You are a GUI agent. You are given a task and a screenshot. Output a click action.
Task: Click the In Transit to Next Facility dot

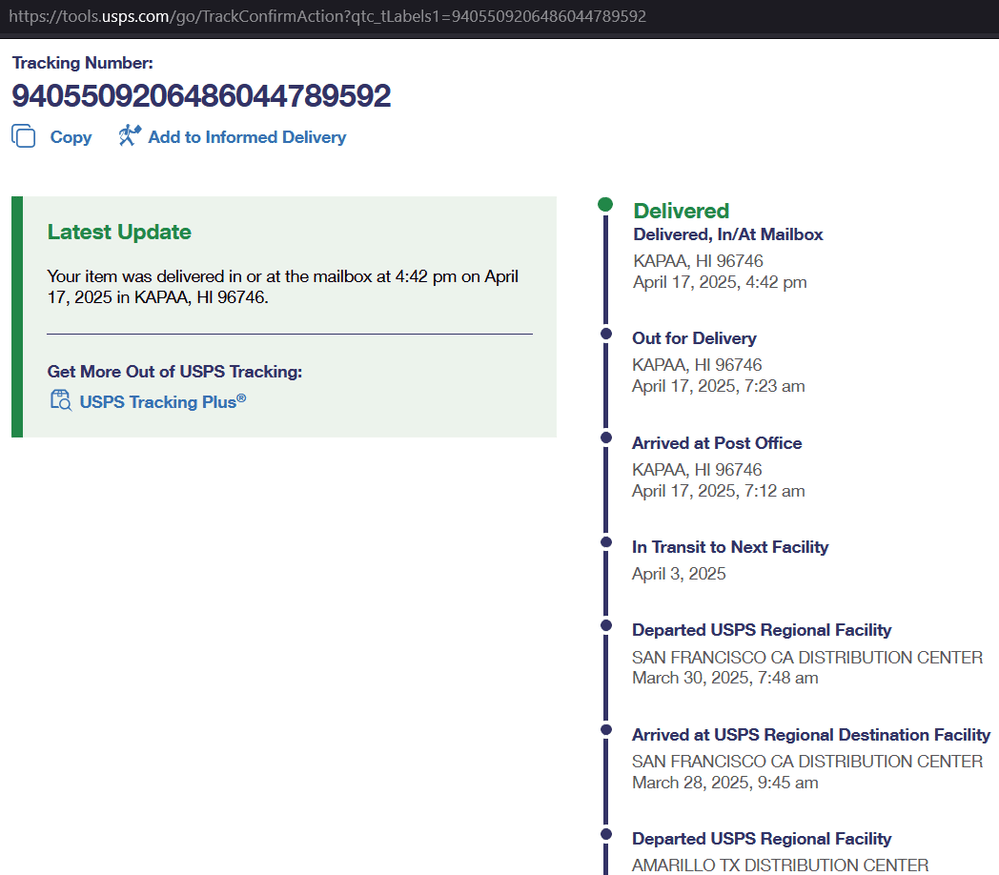[606, 542]
